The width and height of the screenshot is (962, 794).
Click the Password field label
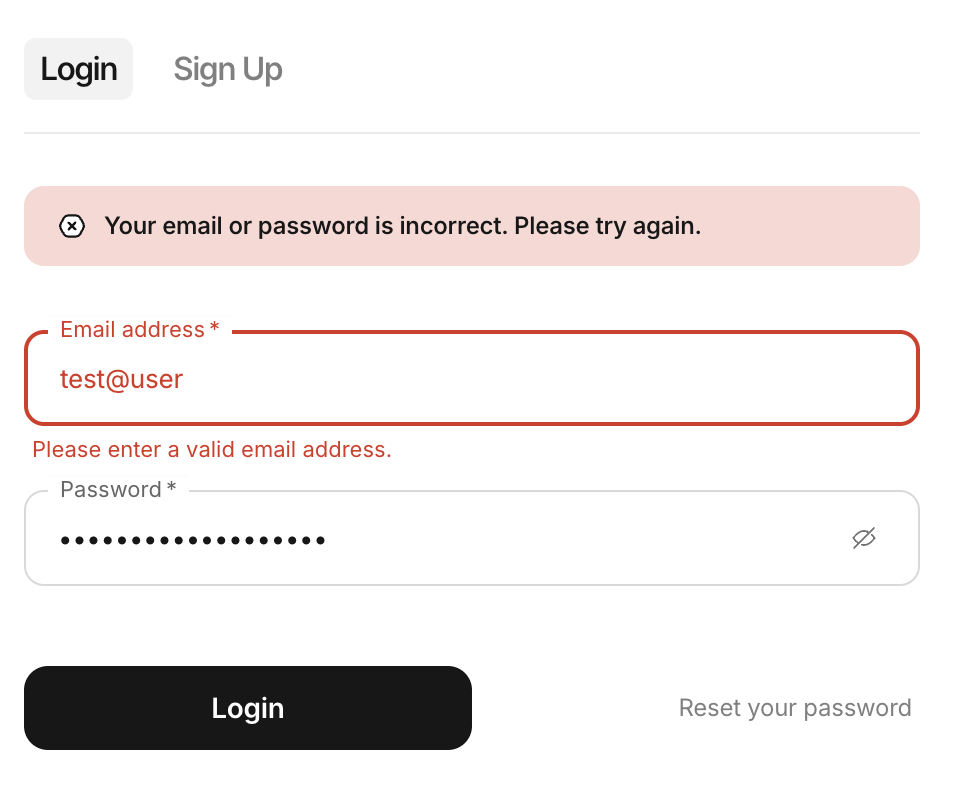[110, 490]
